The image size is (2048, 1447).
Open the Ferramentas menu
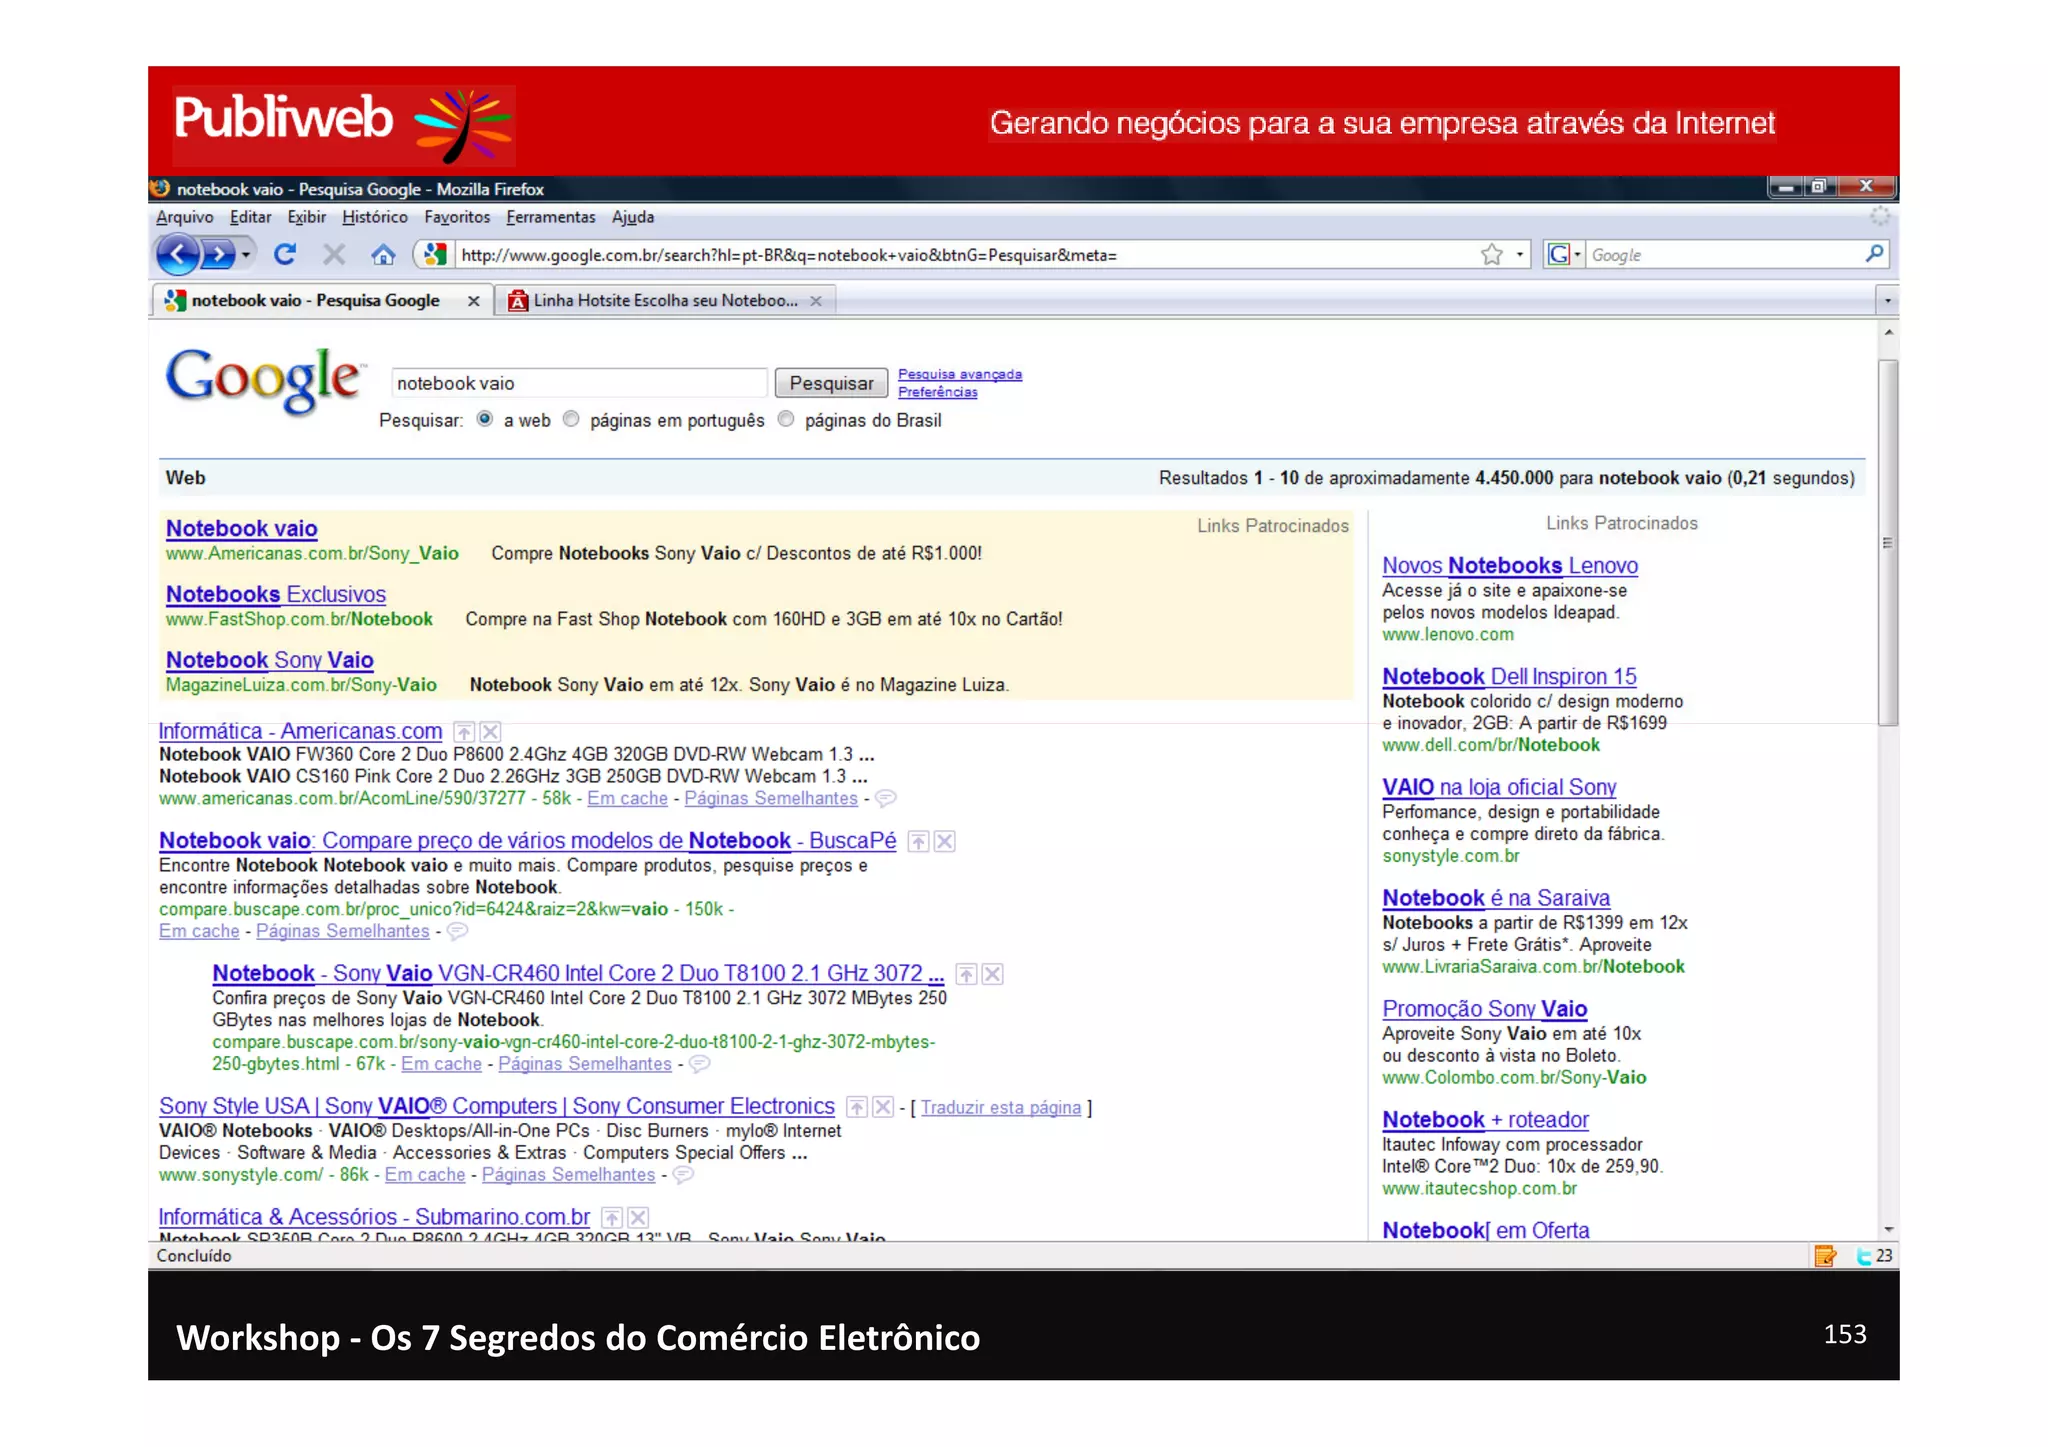tap(550, 217)
